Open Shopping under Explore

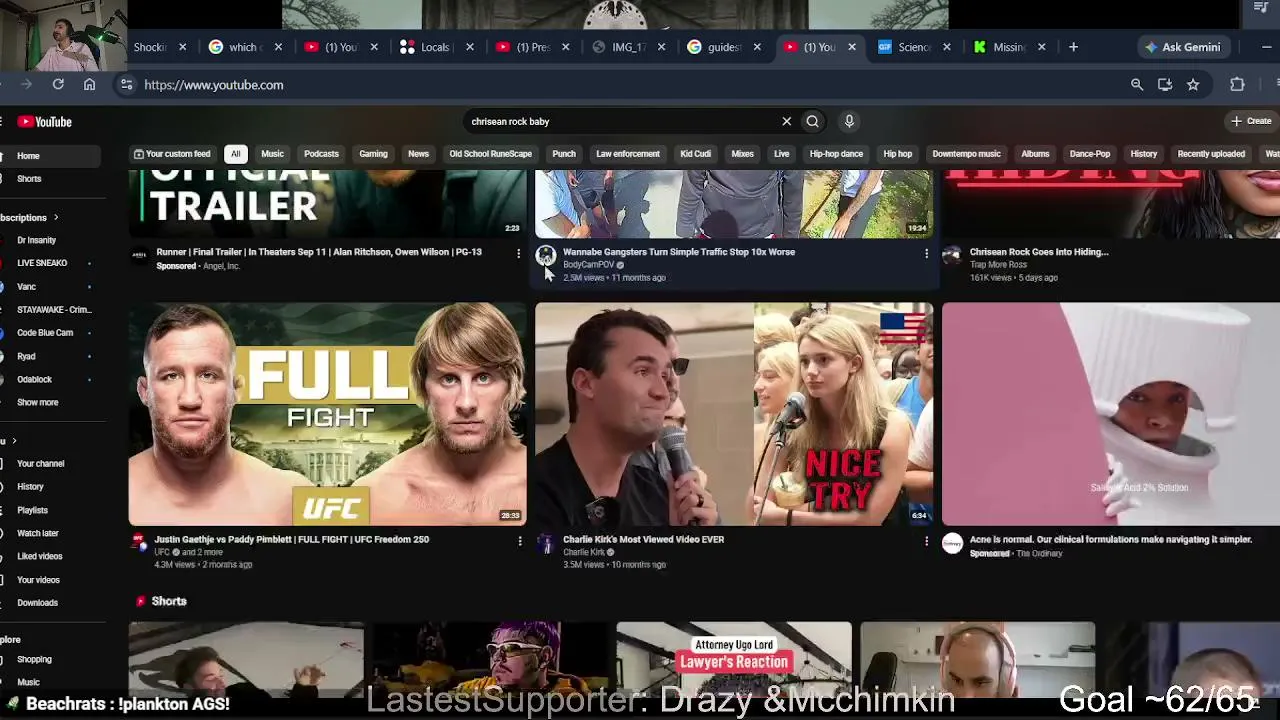coord(34,660)
